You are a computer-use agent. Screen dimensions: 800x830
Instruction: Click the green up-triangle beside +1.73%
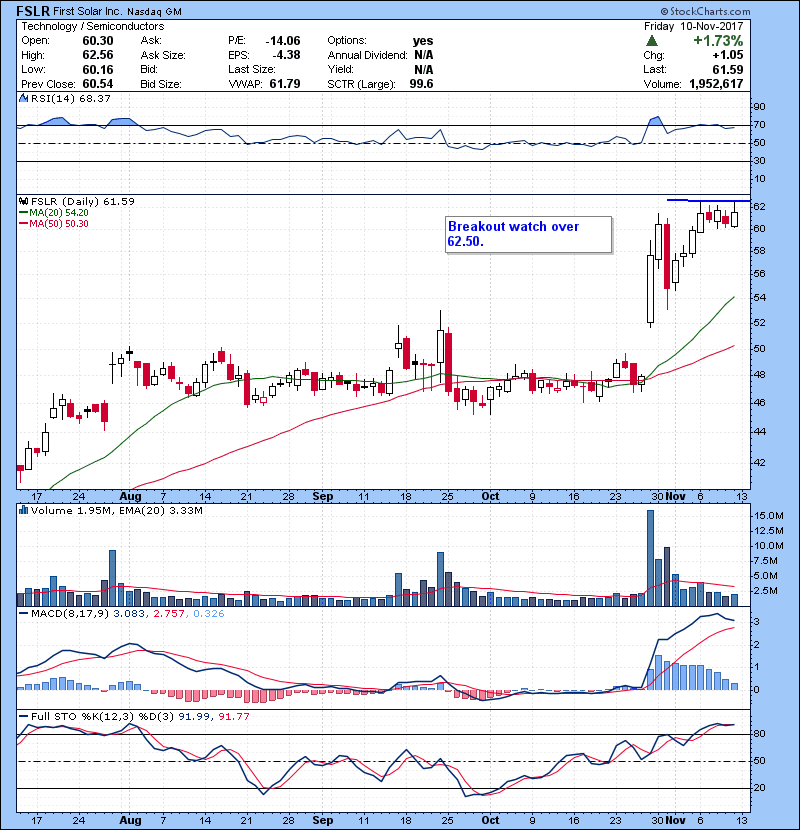coord(652,41)
